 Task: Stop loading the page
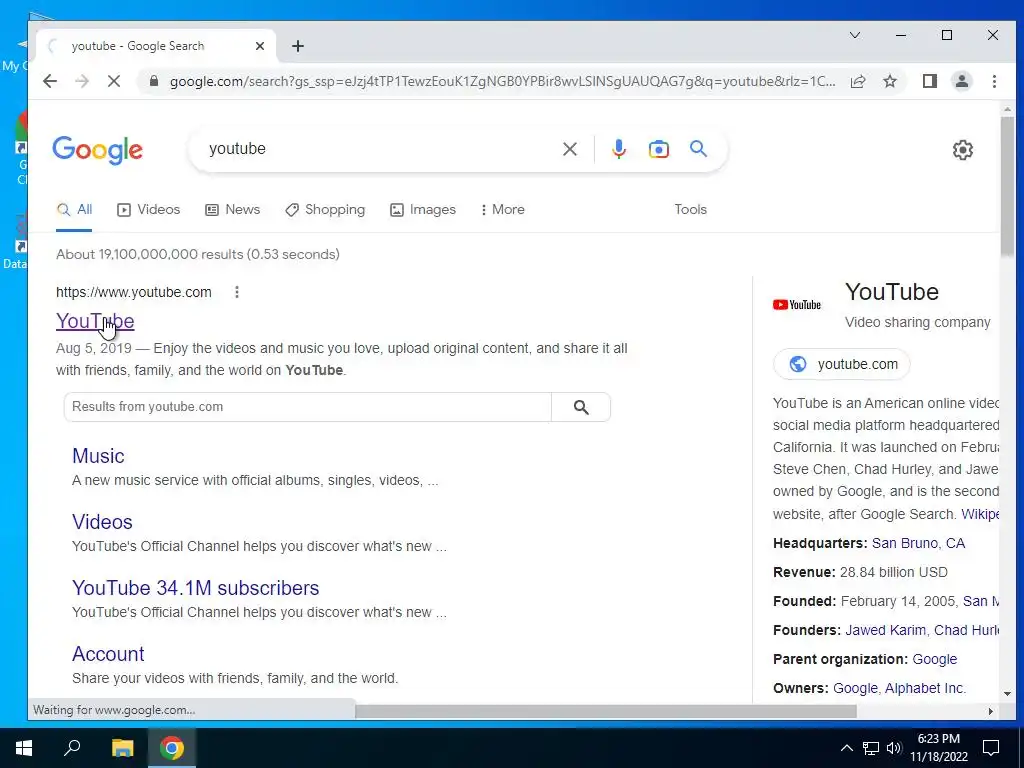click(114, 81)
